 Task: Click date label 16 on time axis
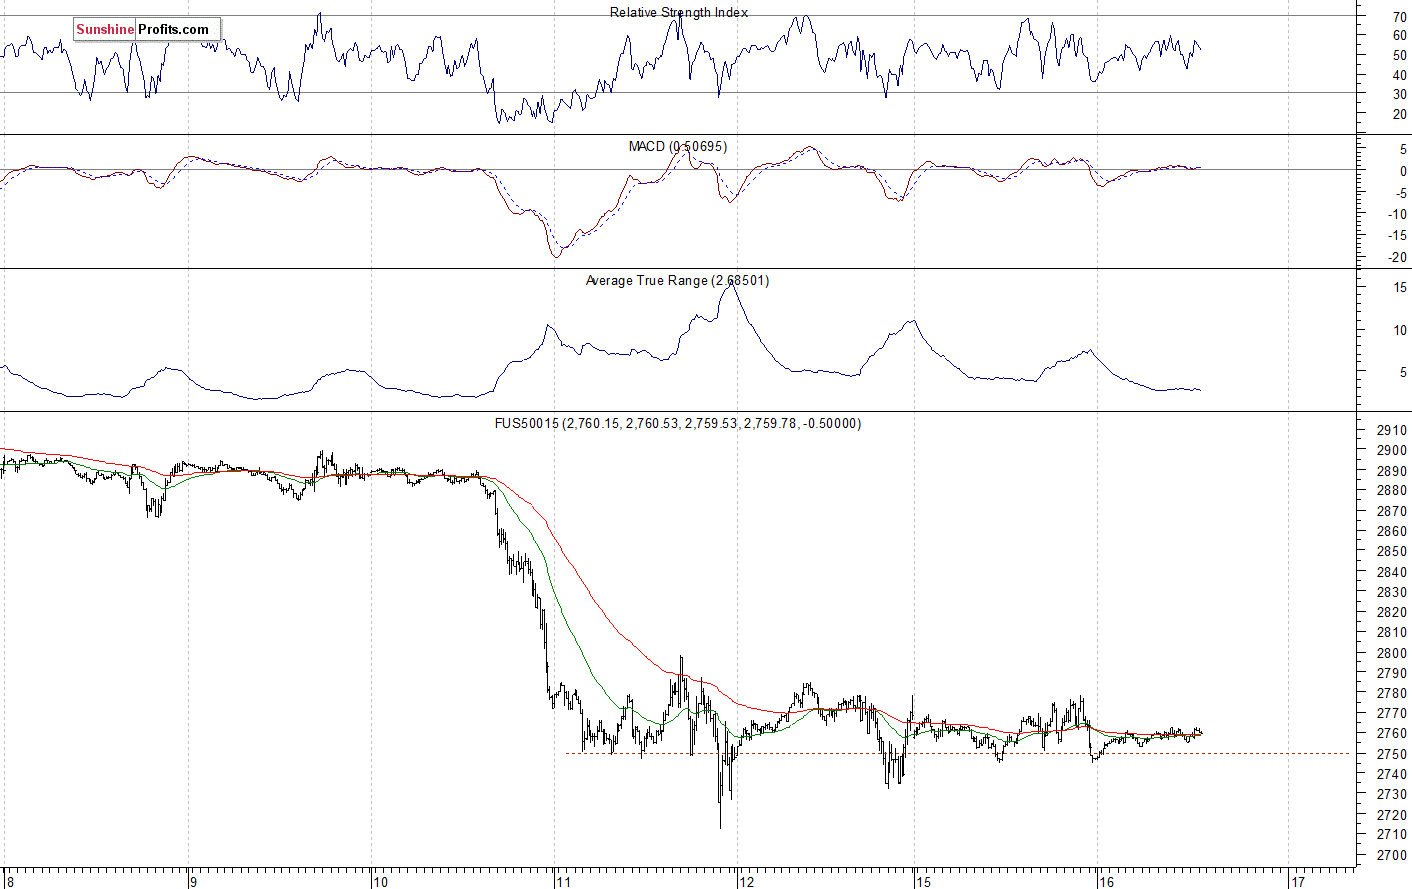tap(1106, 882)
